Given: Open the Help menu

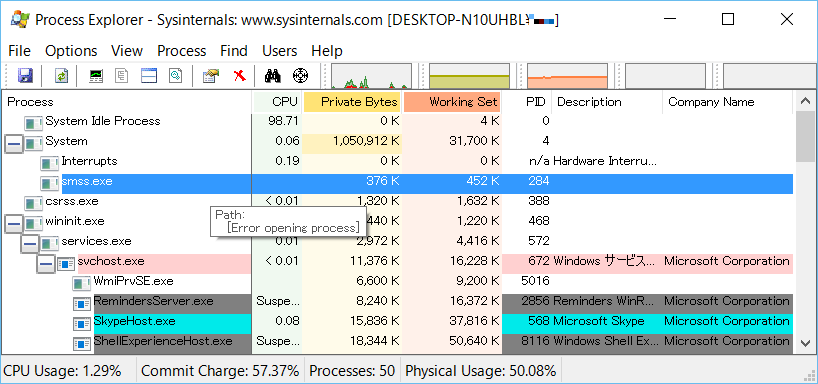Looking at the screenshot, I should [x=327, y=51].
